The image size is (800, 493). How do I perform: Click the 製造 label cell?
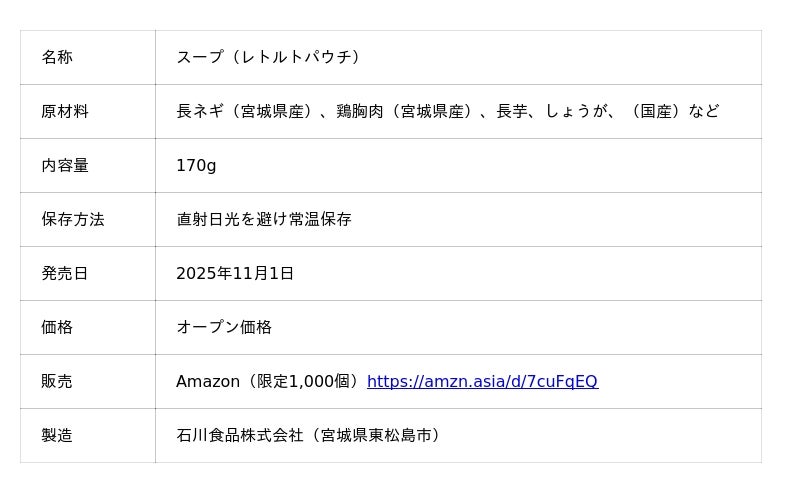tap(57, 435)
